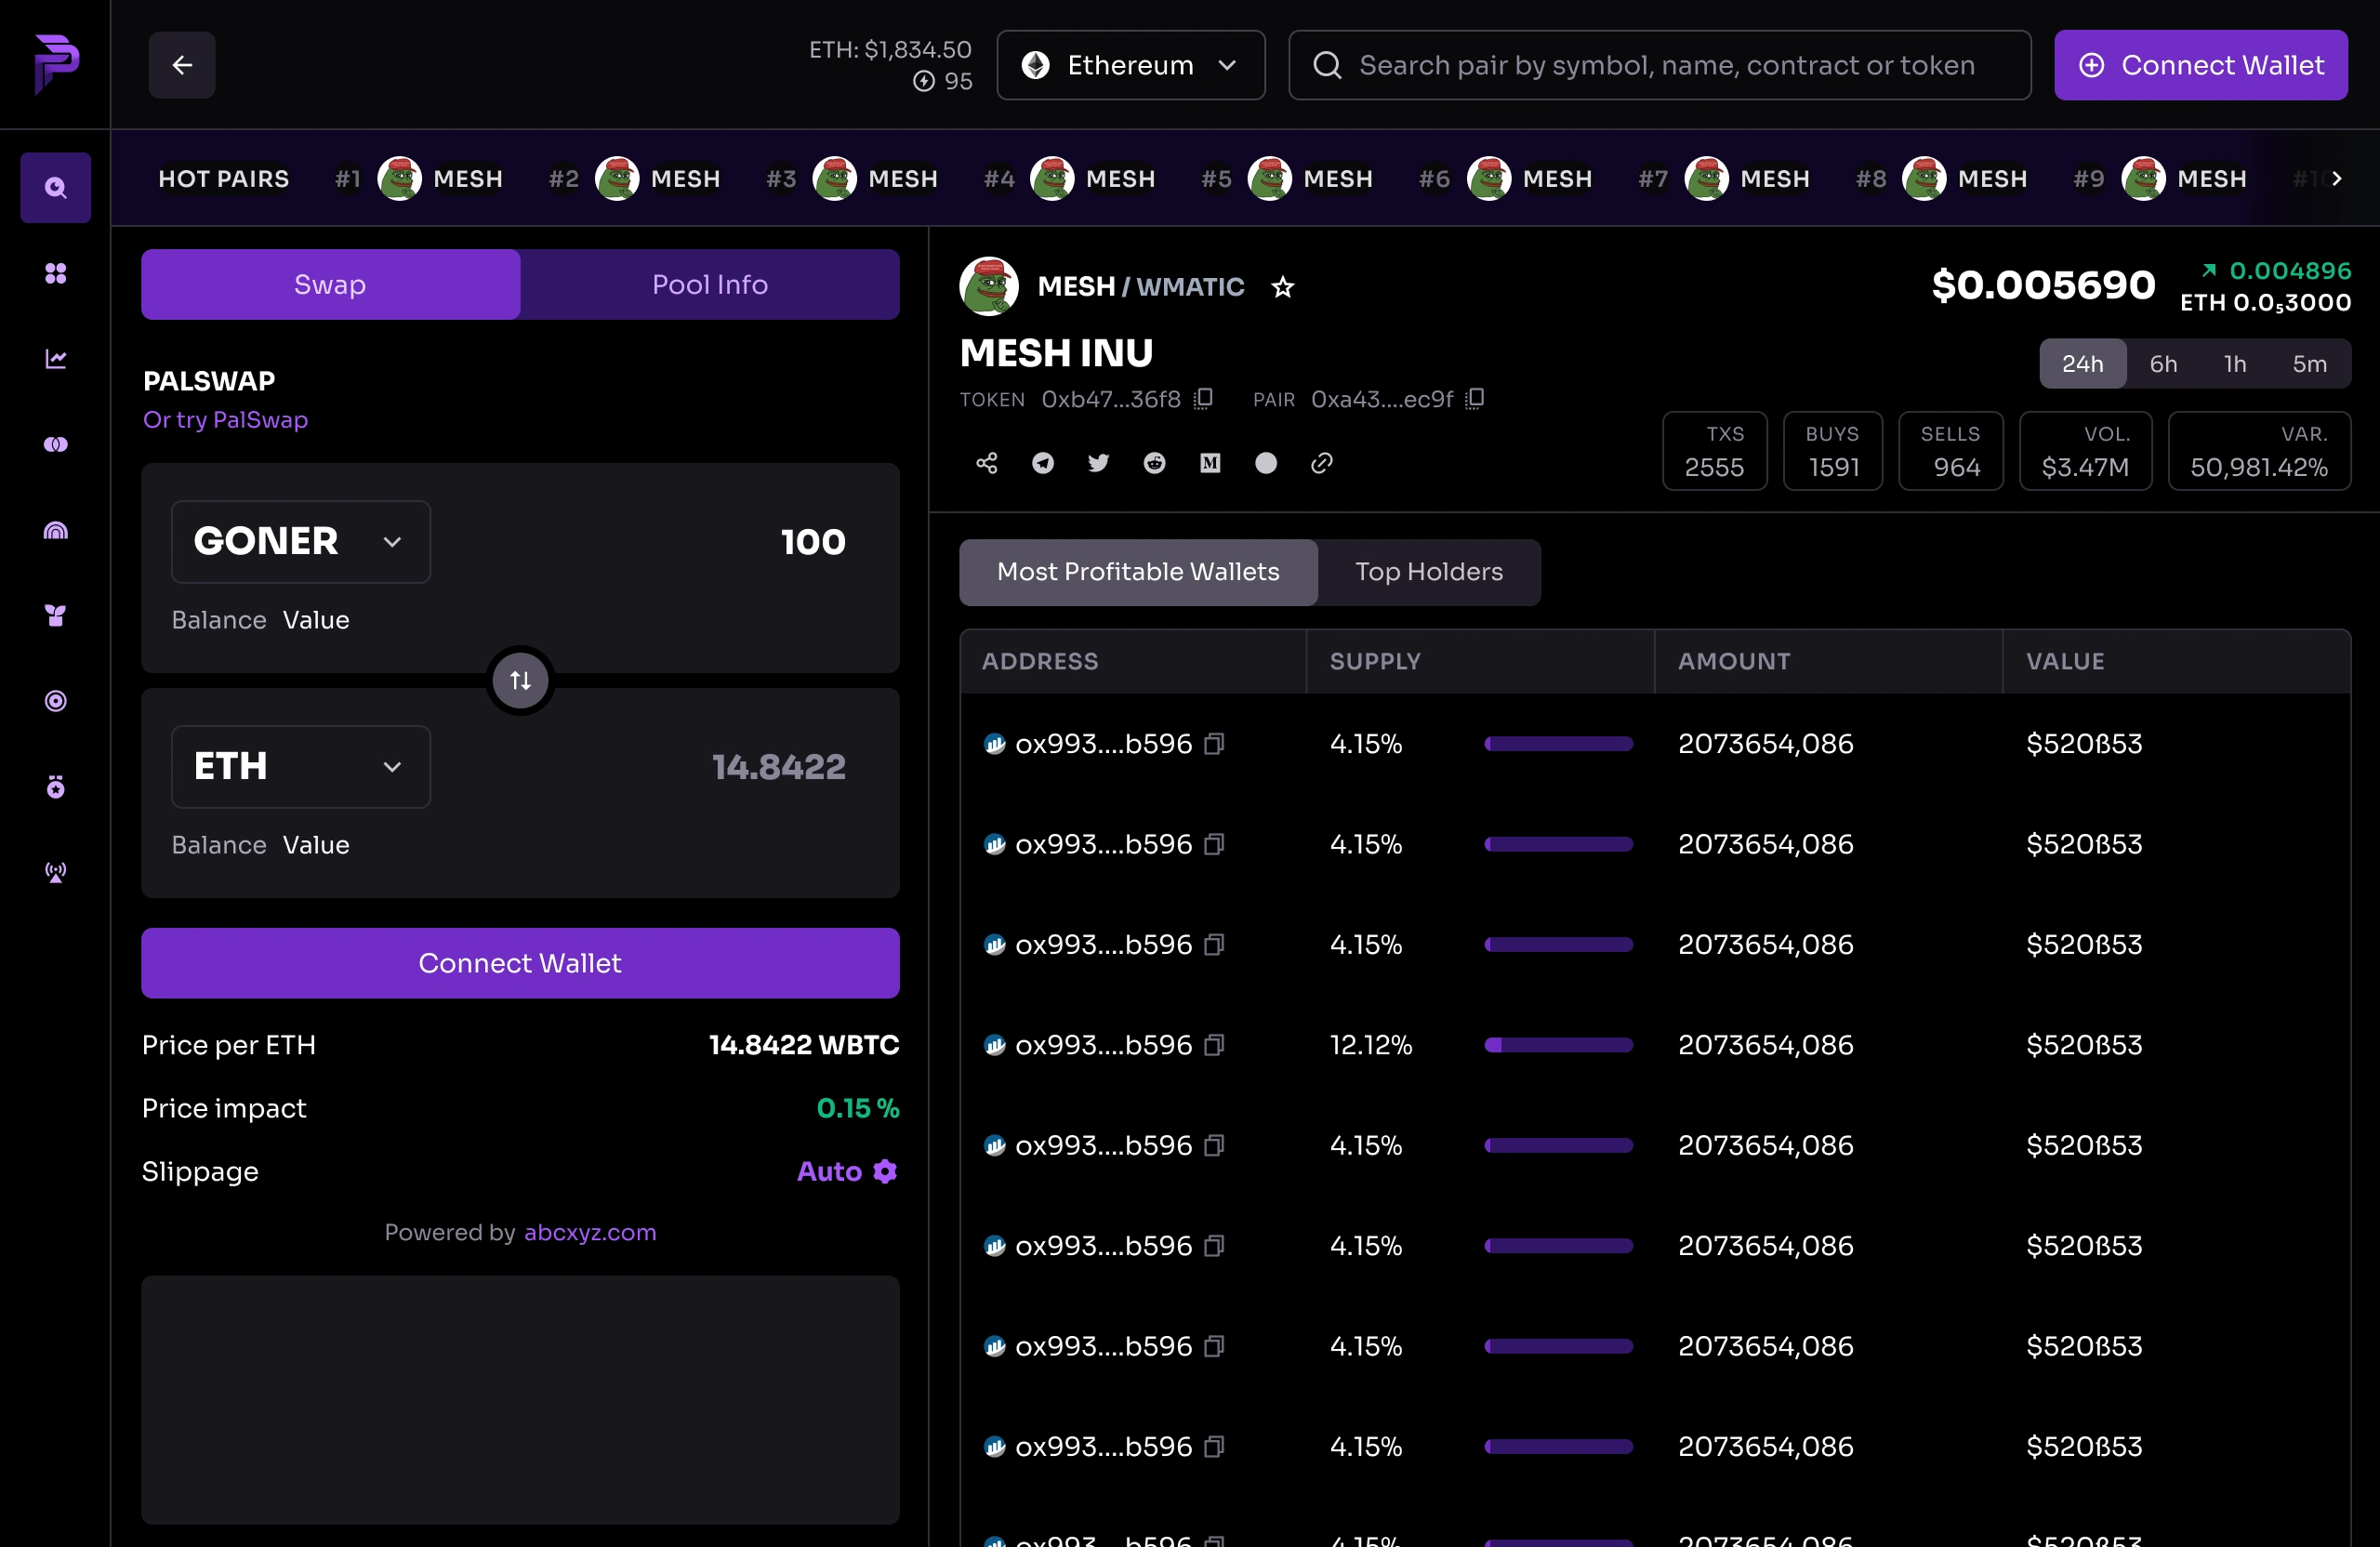Open hot pair #5 MESH
The width and height of the screenshot is (2380, 1547).
coord(1287,179)
